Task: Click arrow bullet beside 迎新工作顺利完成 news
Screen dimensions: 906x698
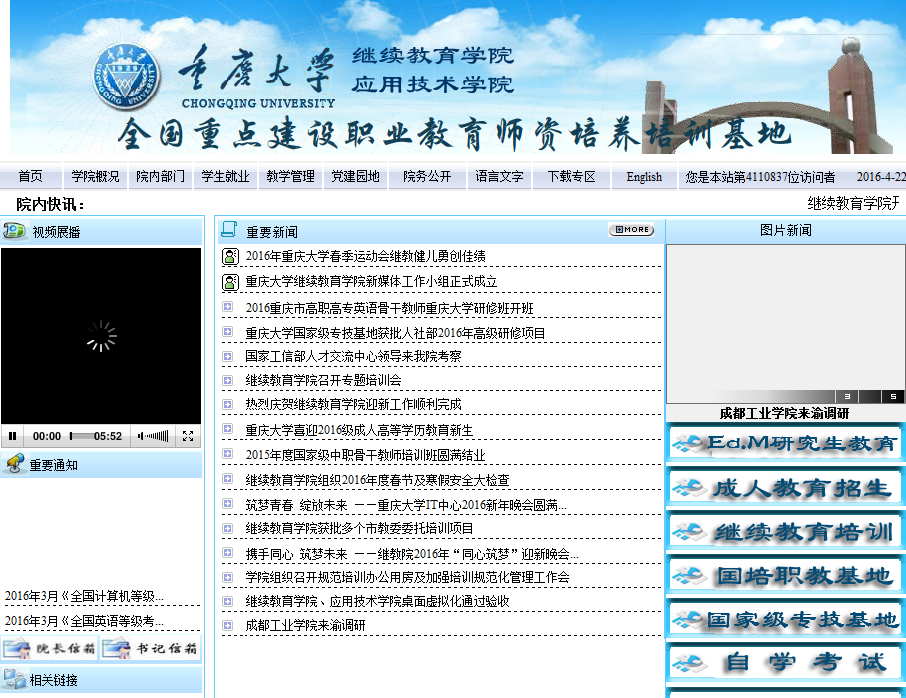Action: coord(228,404)
